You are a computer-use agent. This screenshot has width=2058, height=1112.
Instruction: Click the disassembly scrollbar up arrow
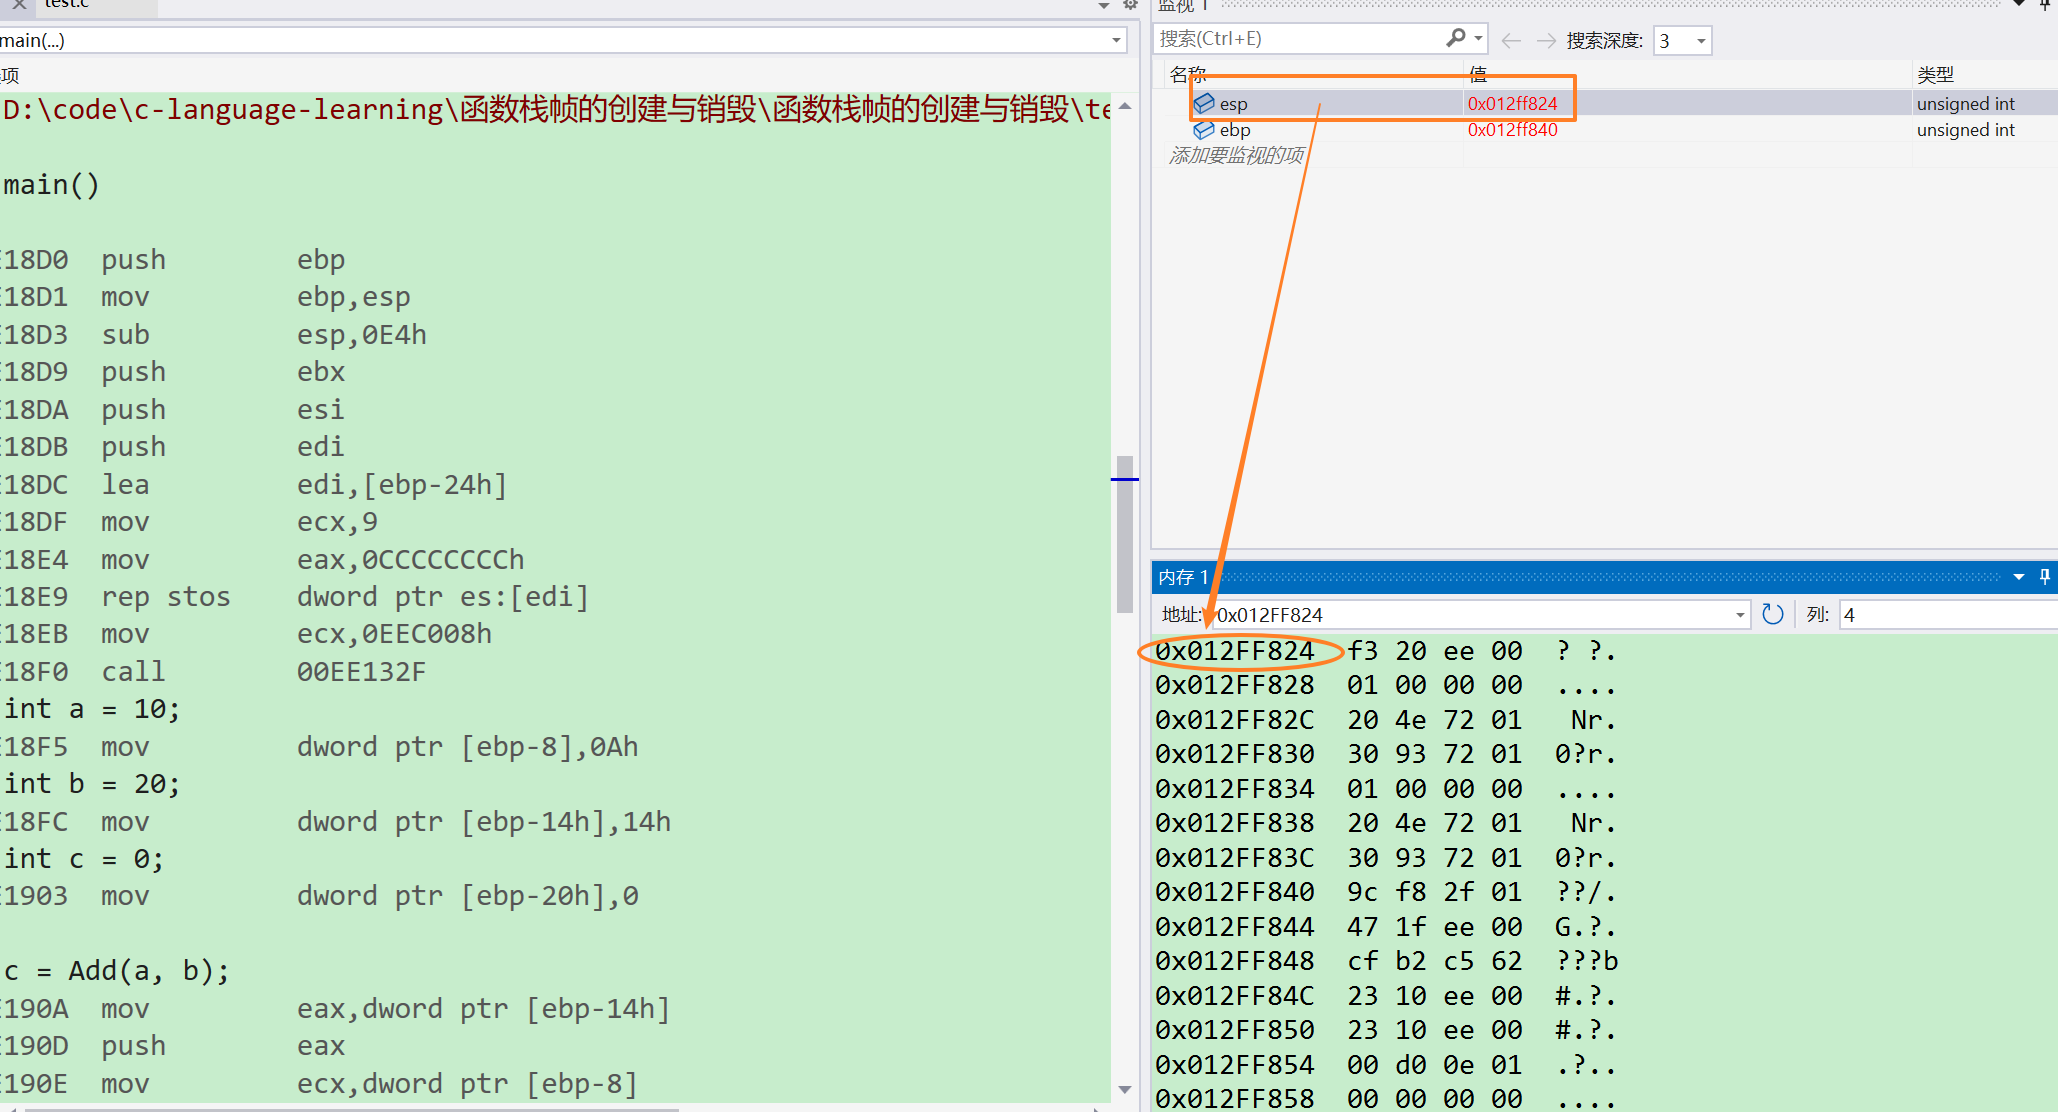[1125, 105]
